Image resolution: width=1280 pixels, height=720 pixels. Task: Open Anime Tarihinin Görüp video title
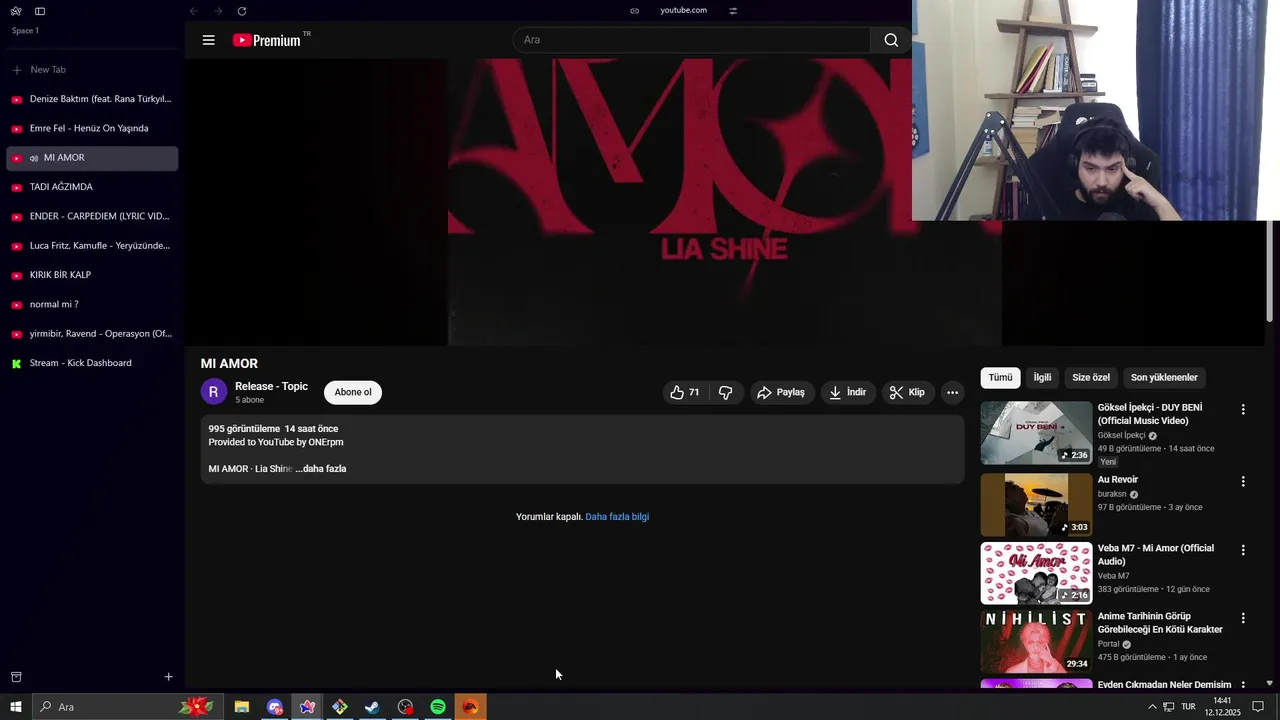[1160, 623]
